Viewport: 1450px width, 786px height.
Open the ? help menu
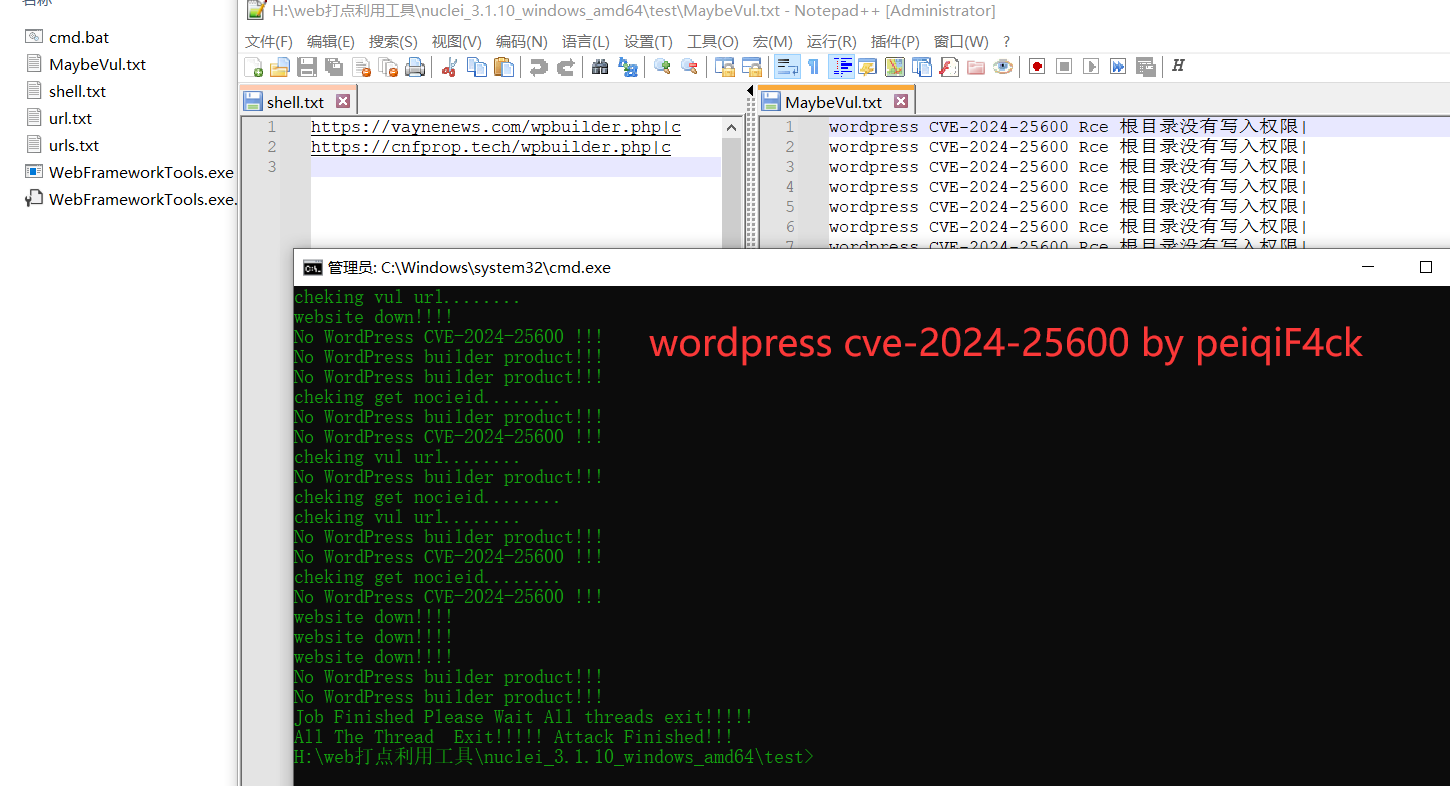(1006, 41)
